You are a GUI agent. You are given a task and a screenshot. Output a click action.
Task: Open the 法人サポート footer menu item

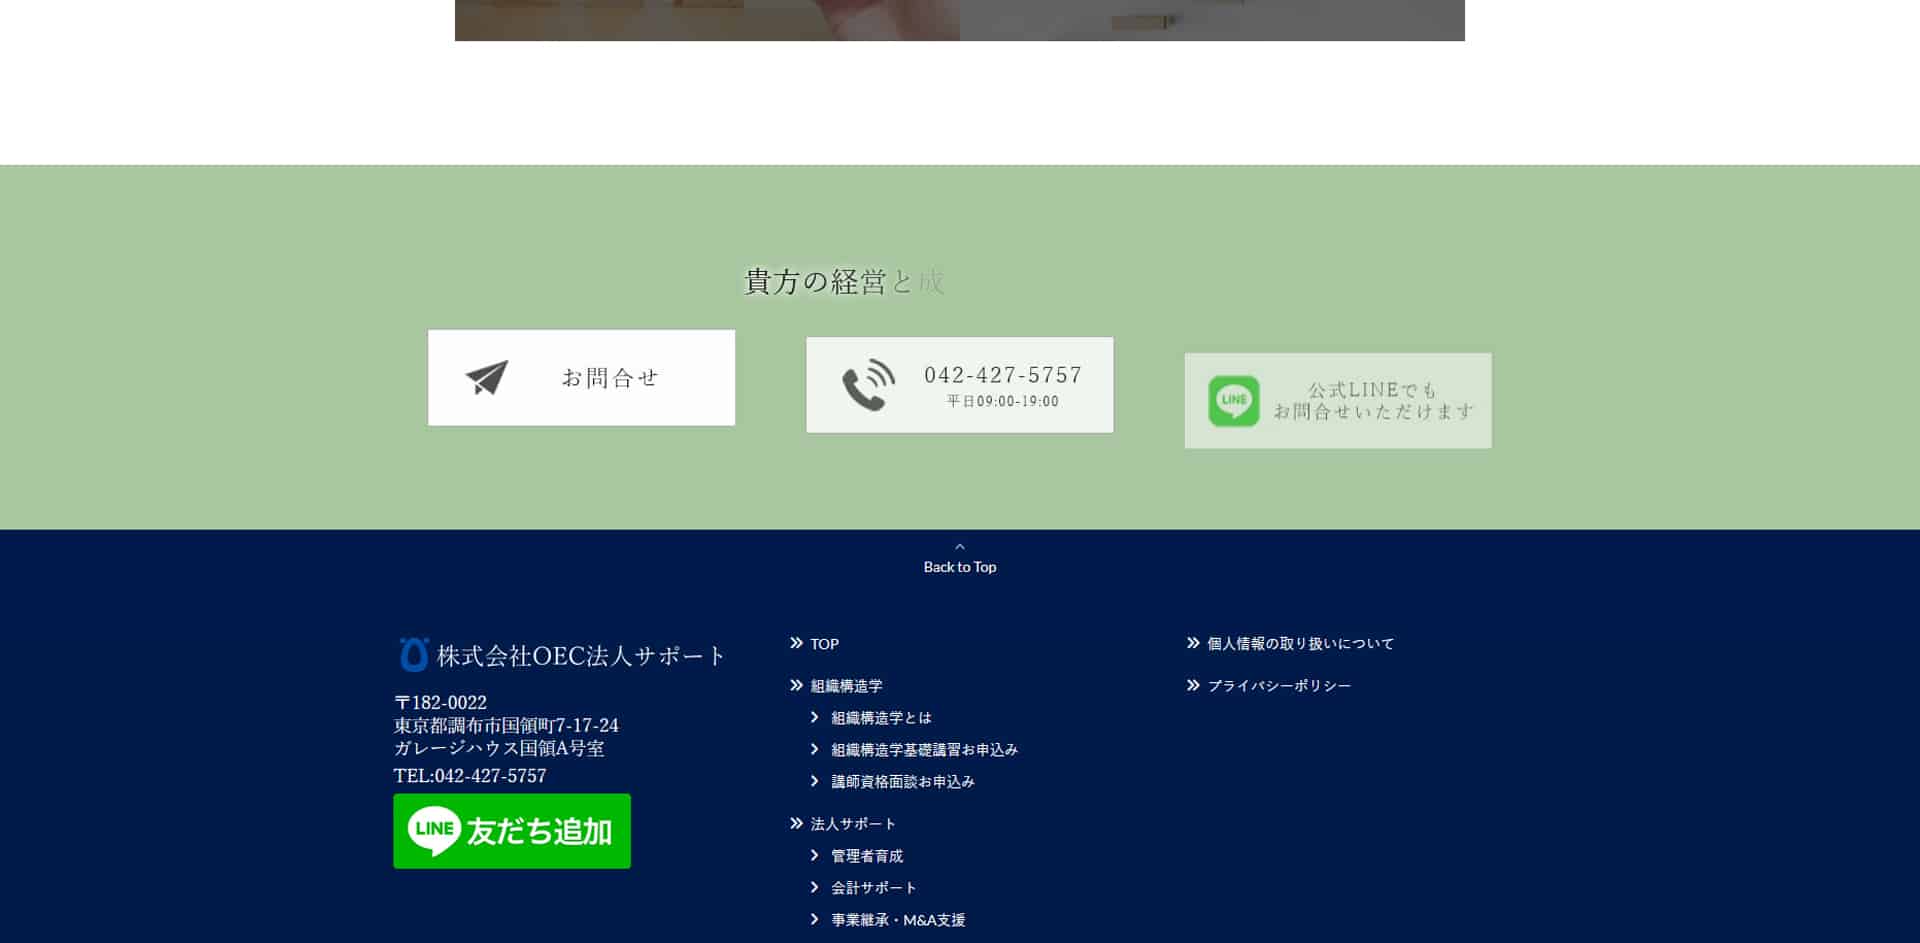tap(853, 824)
